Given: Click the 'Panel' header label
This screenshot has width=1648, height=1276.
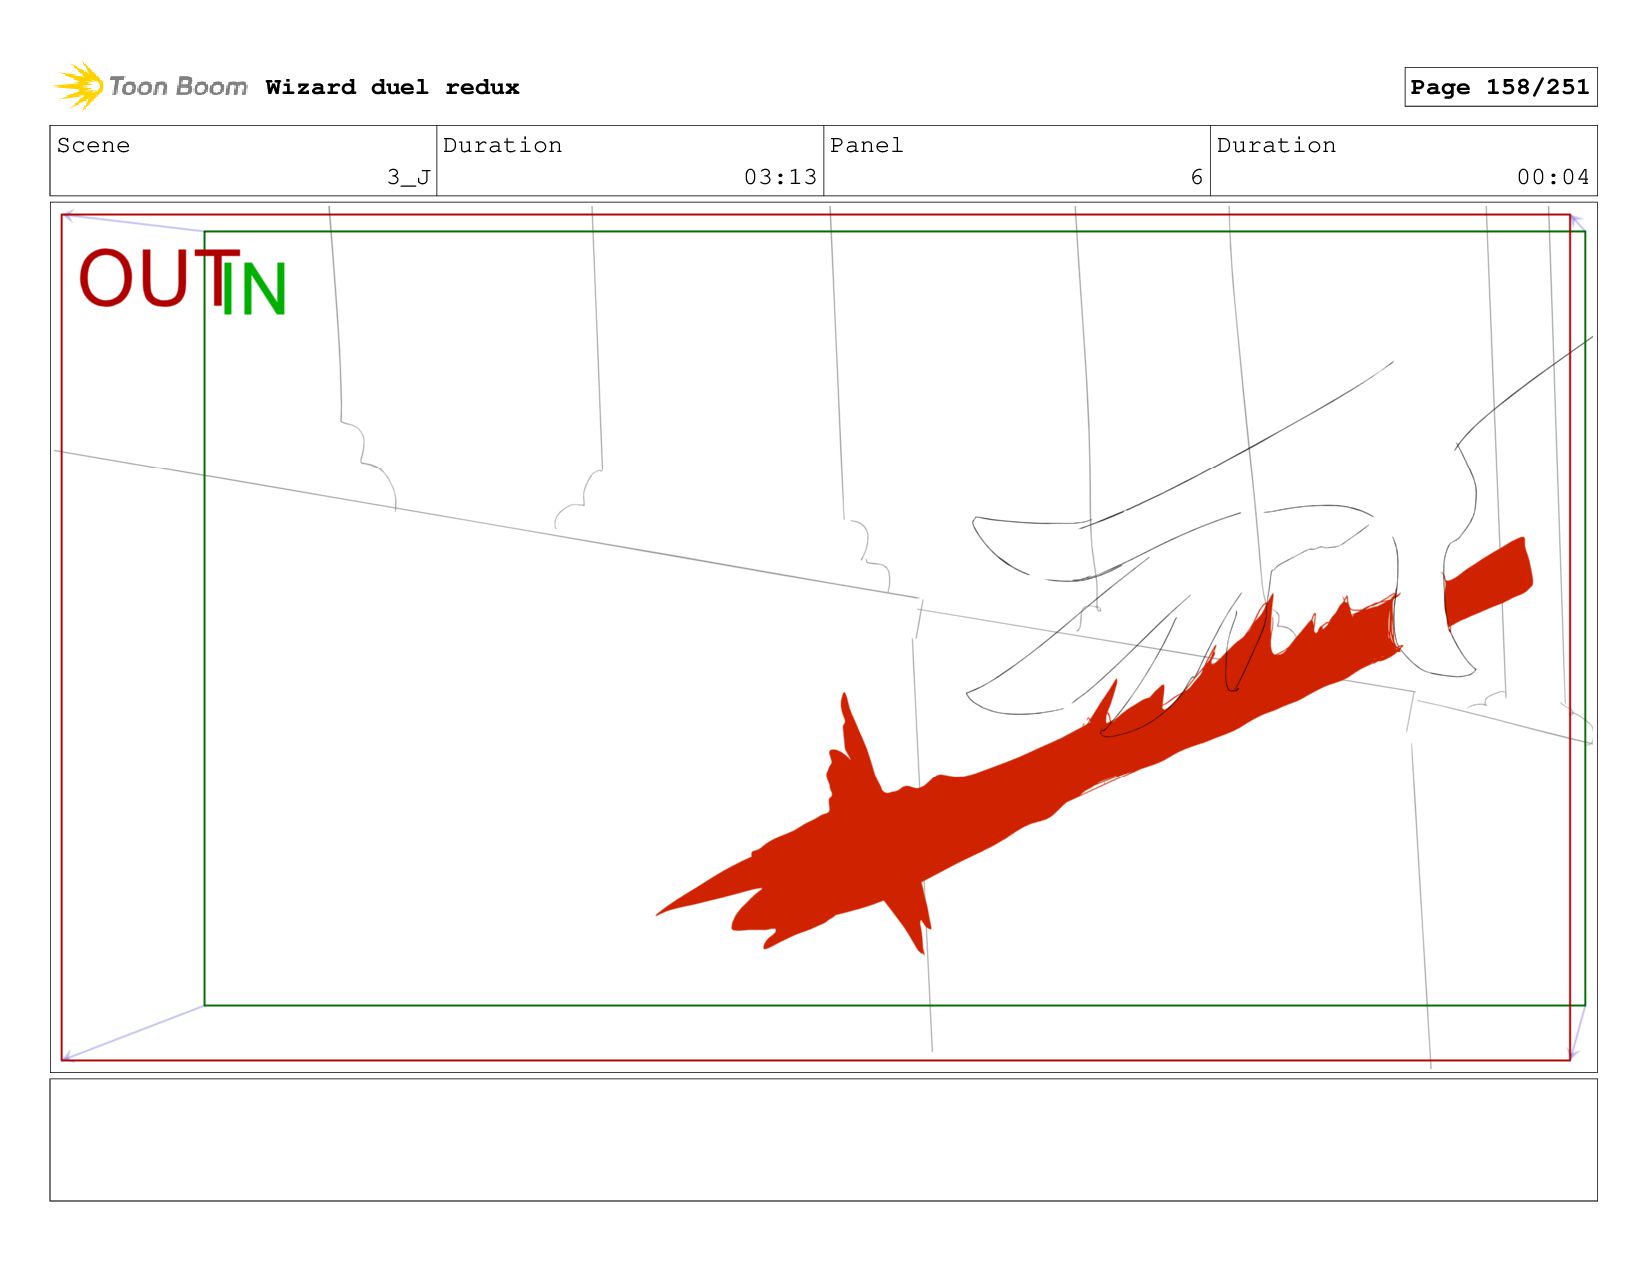Looking at the screenshot, I should pos(866,145).
